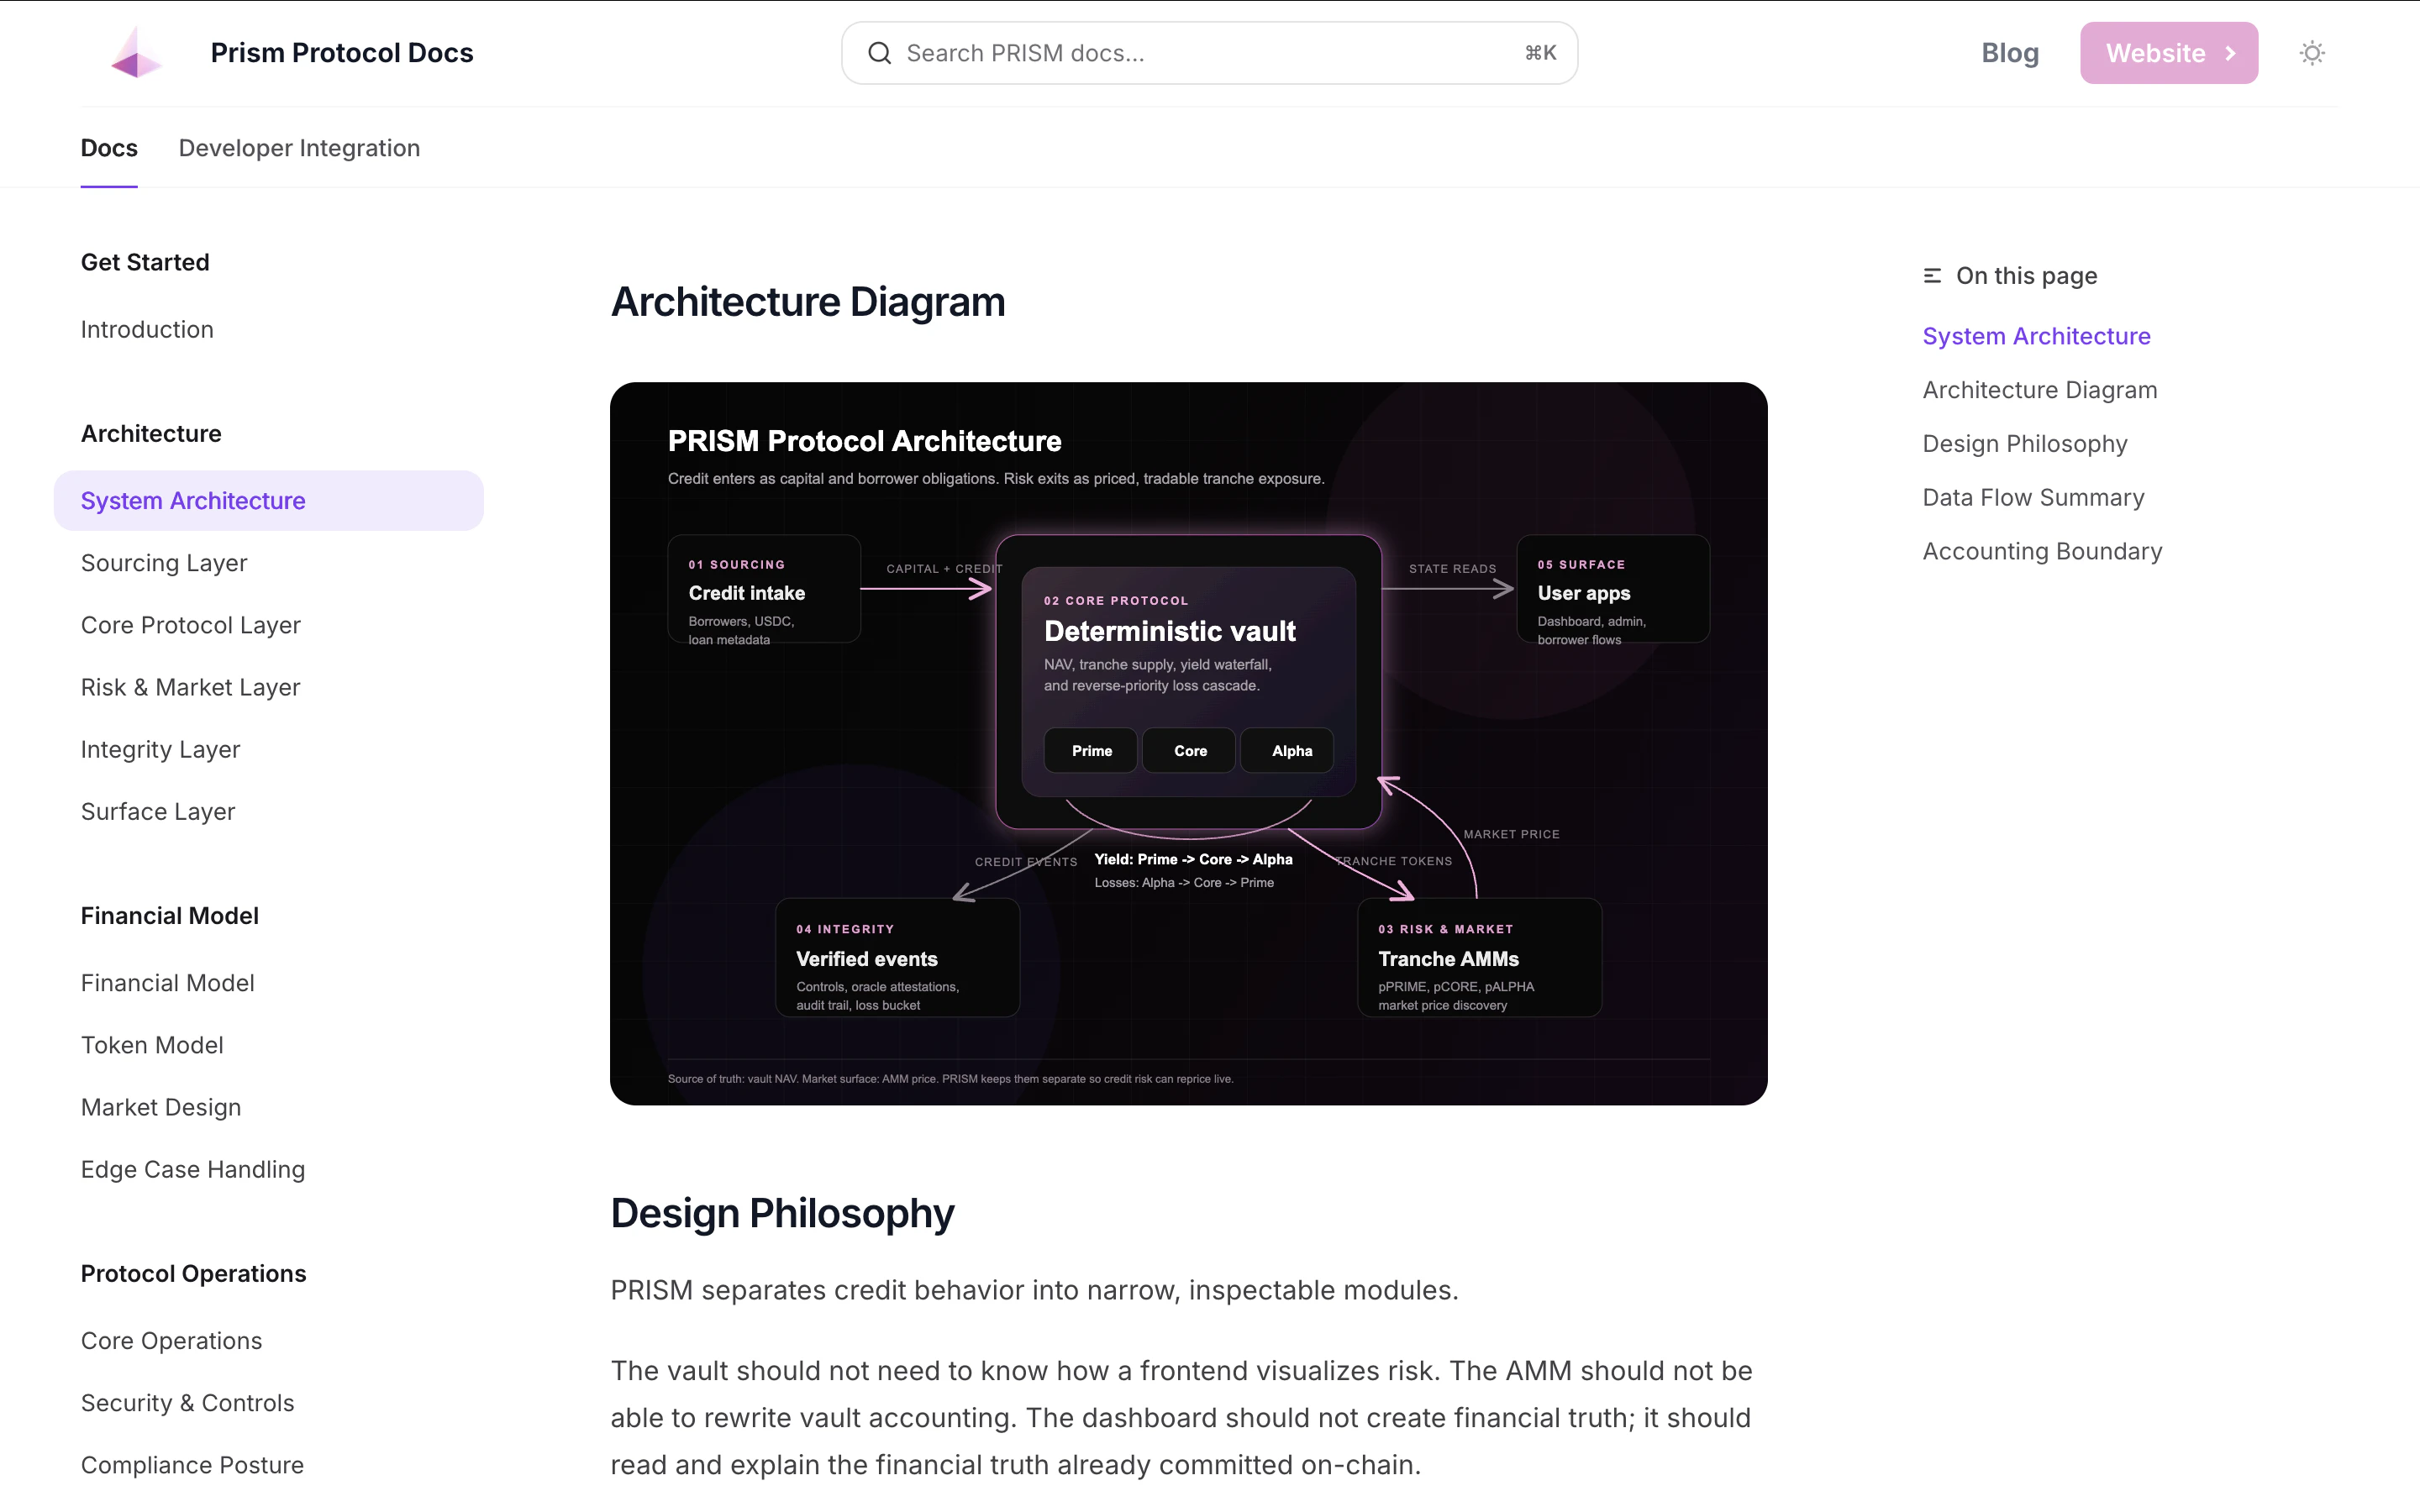Switch to the Developer Integration tab

(x=299, y=148)
